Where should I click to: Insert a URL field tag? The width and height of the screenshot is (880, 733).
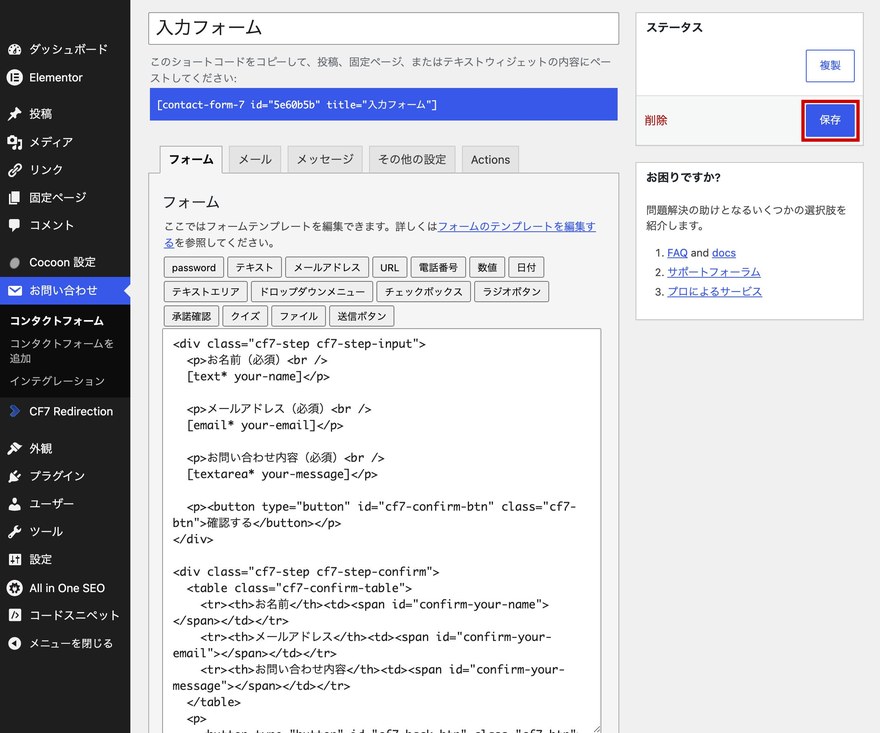[389, 268]
